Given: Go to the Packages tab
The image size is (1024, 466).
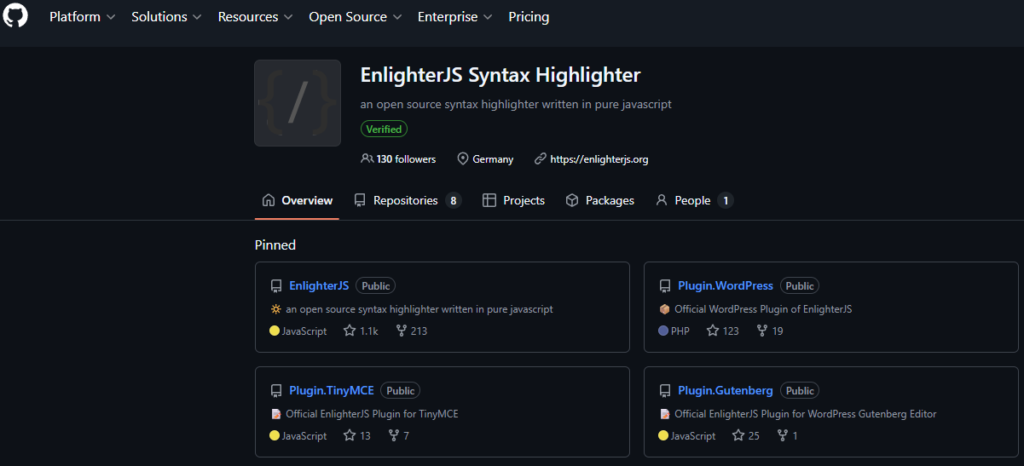Looking at the screenshot, I should pos(600,201).
